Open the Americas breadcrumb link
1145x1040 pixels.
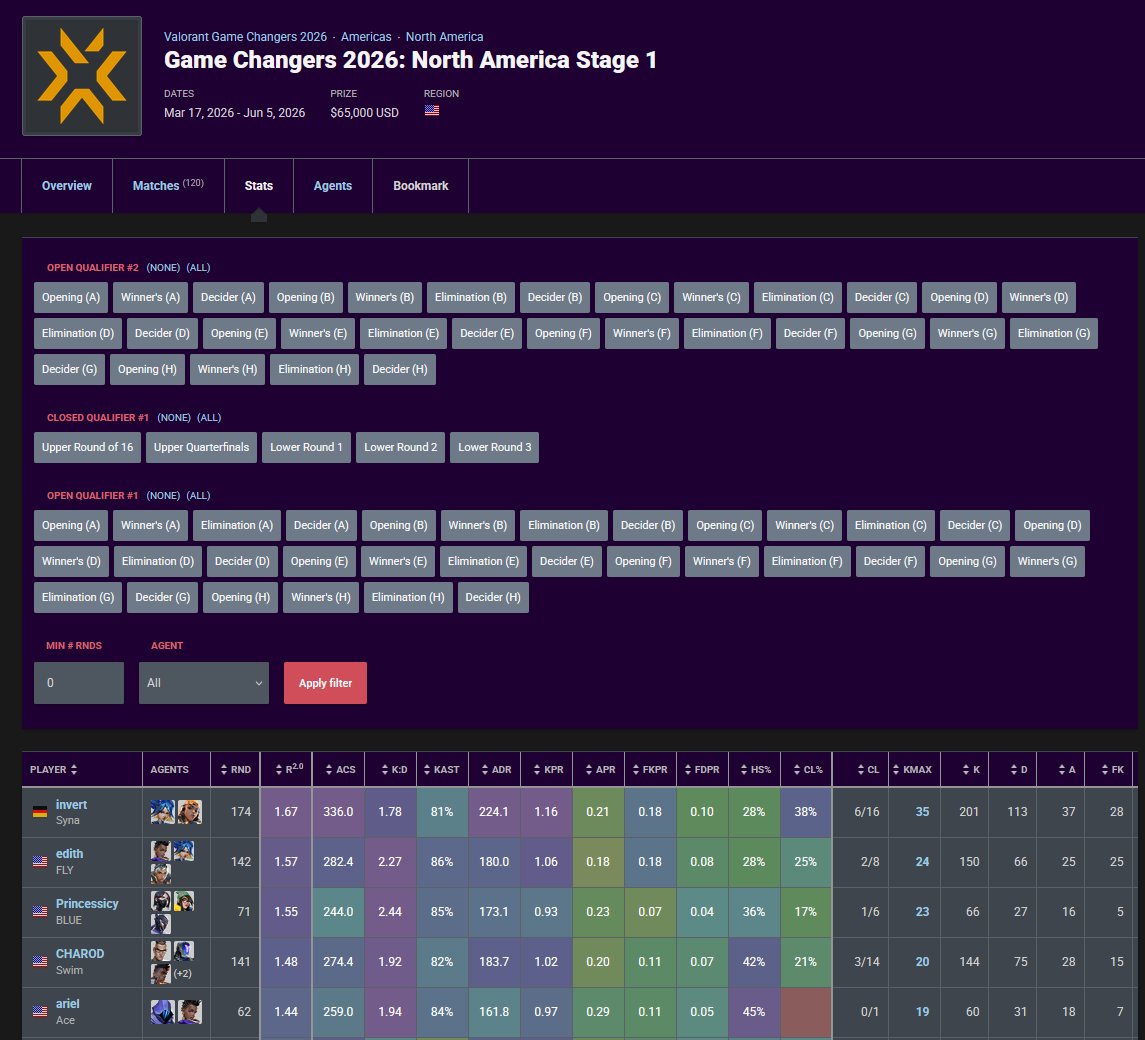click(366, 37)
